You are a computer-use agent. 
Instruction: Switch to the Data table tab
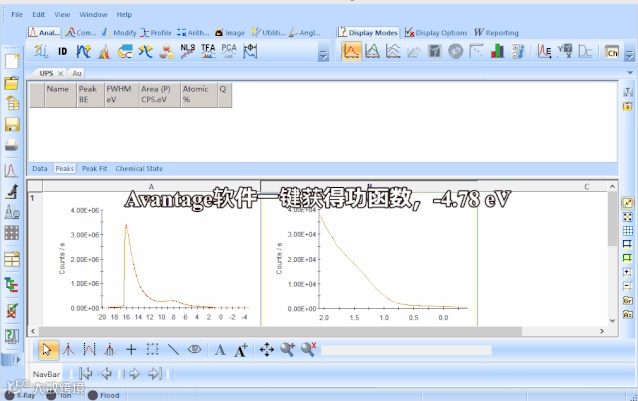[x=40, y=168]
